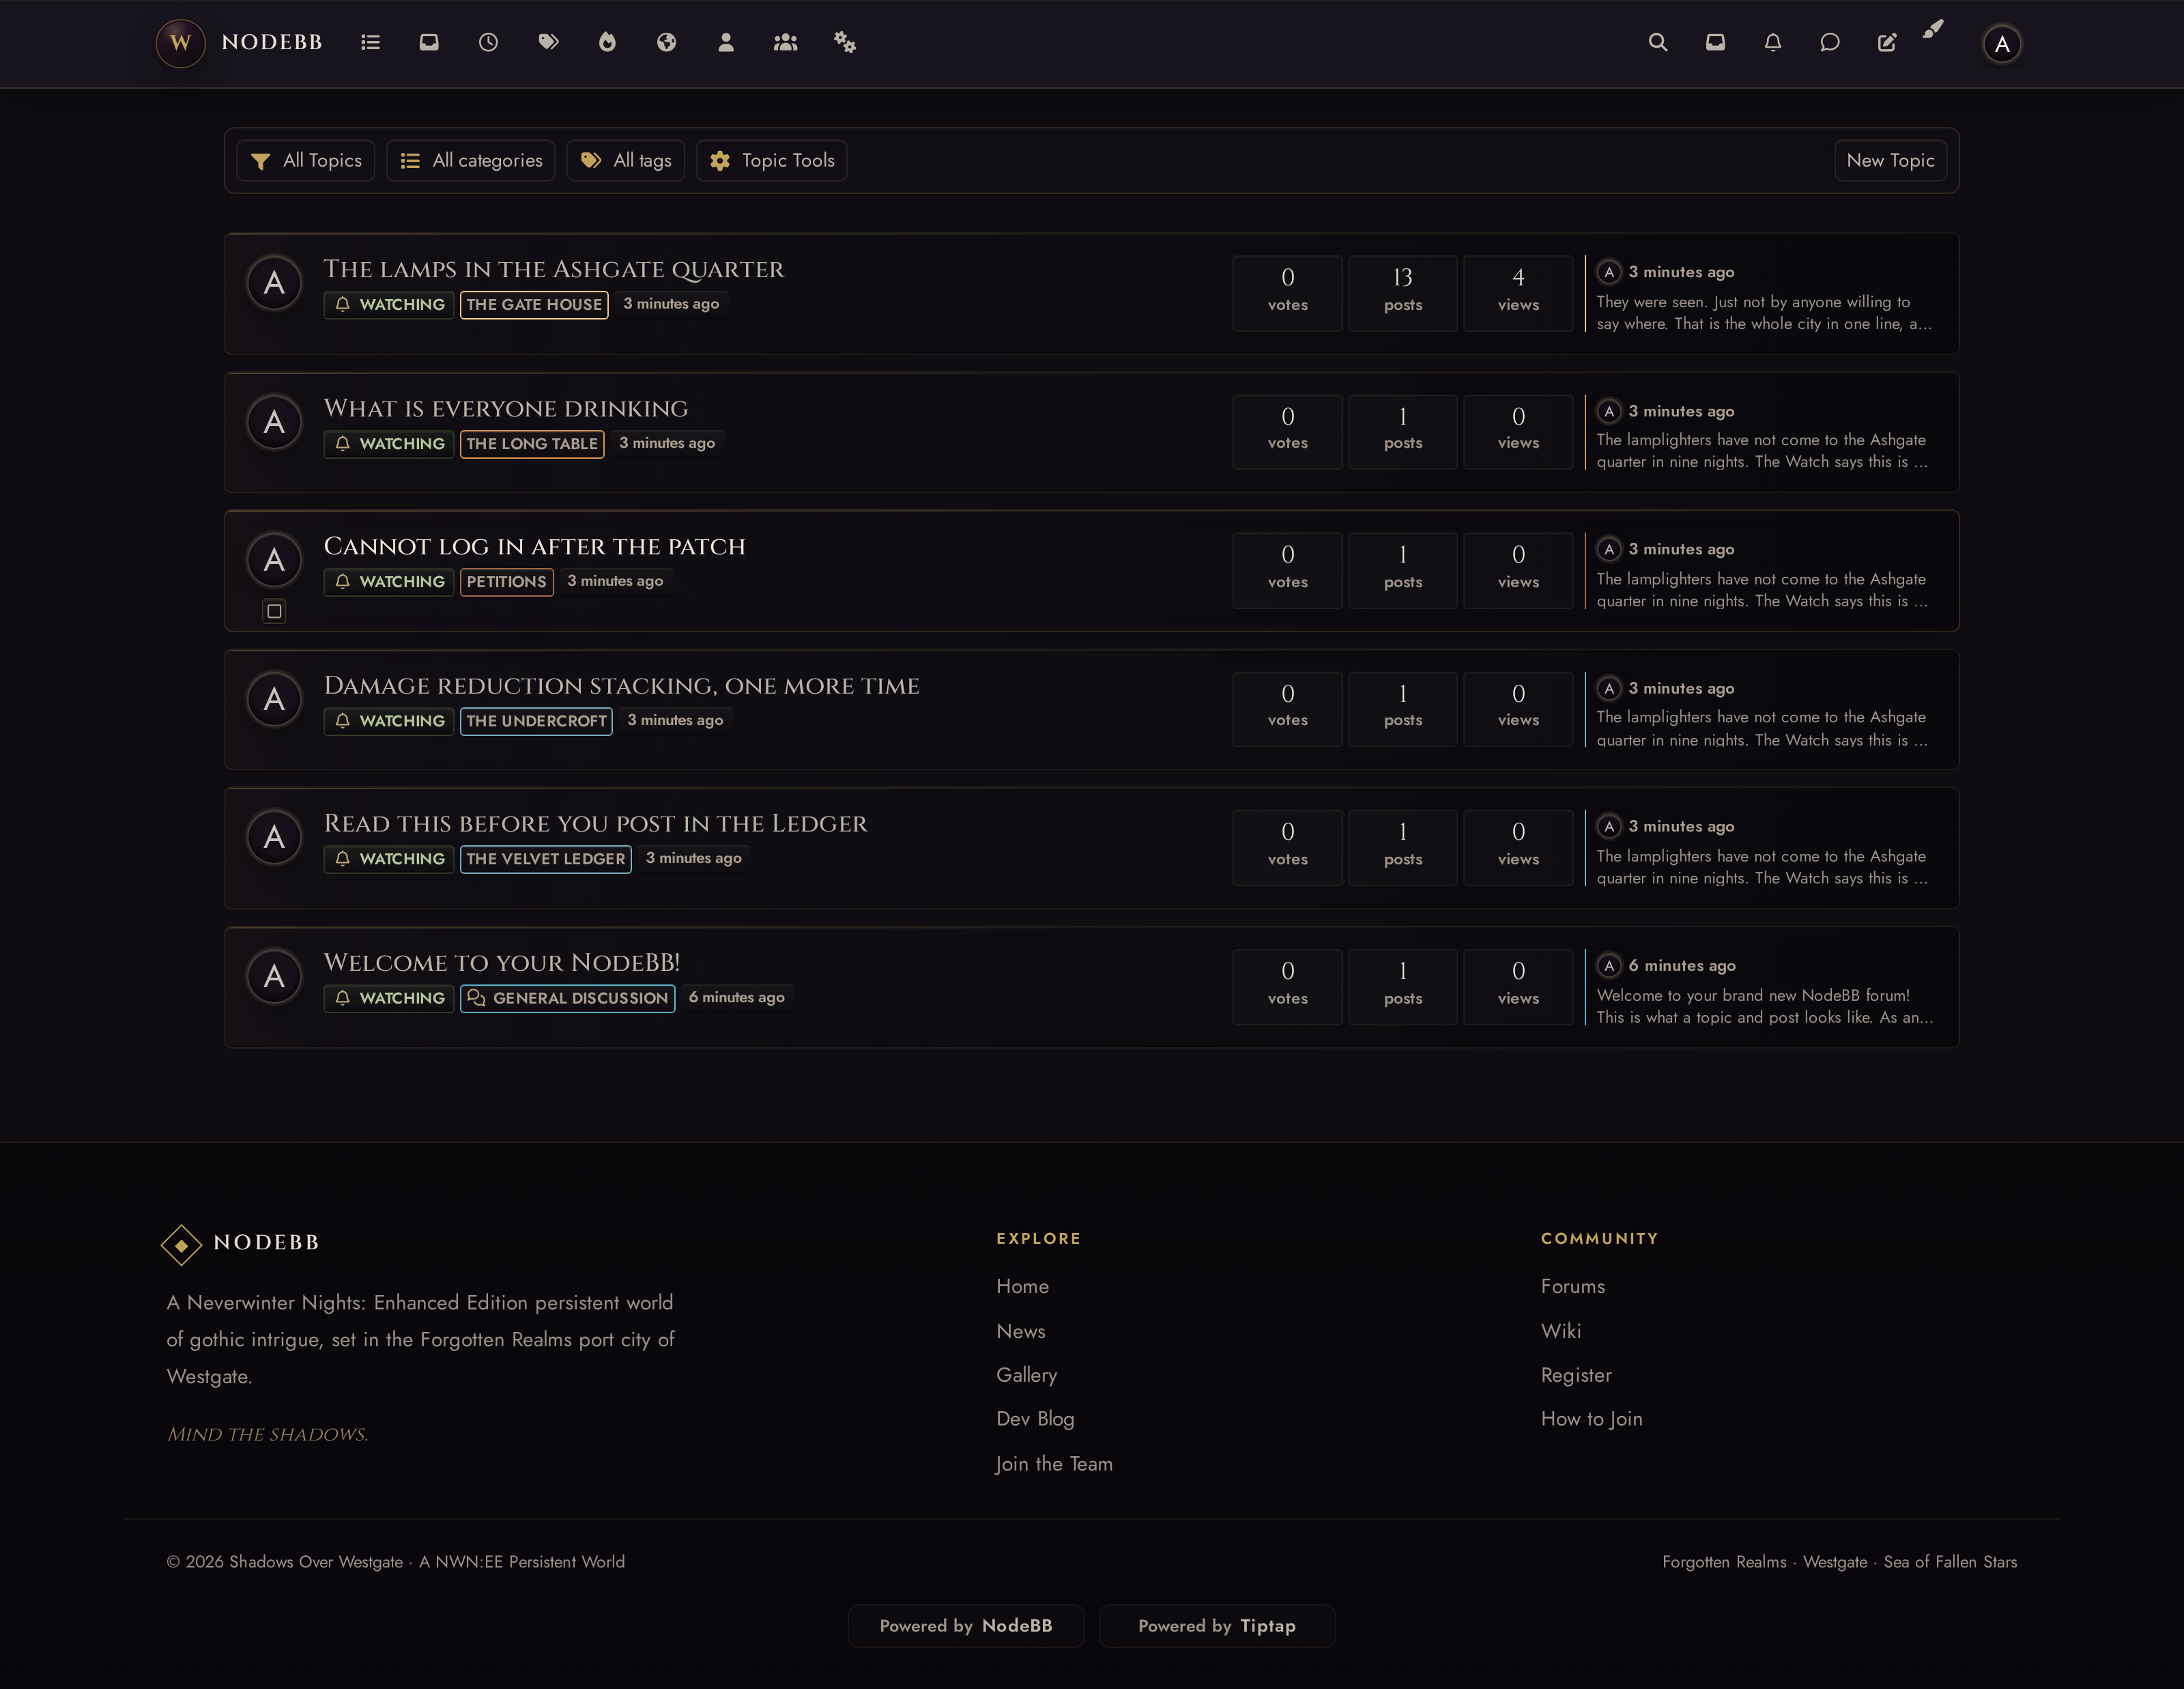The height and width of the screenshot is (1689, 2184).
Task: Click the NODEBB header brand title
Action: click(x=272, y=42)
